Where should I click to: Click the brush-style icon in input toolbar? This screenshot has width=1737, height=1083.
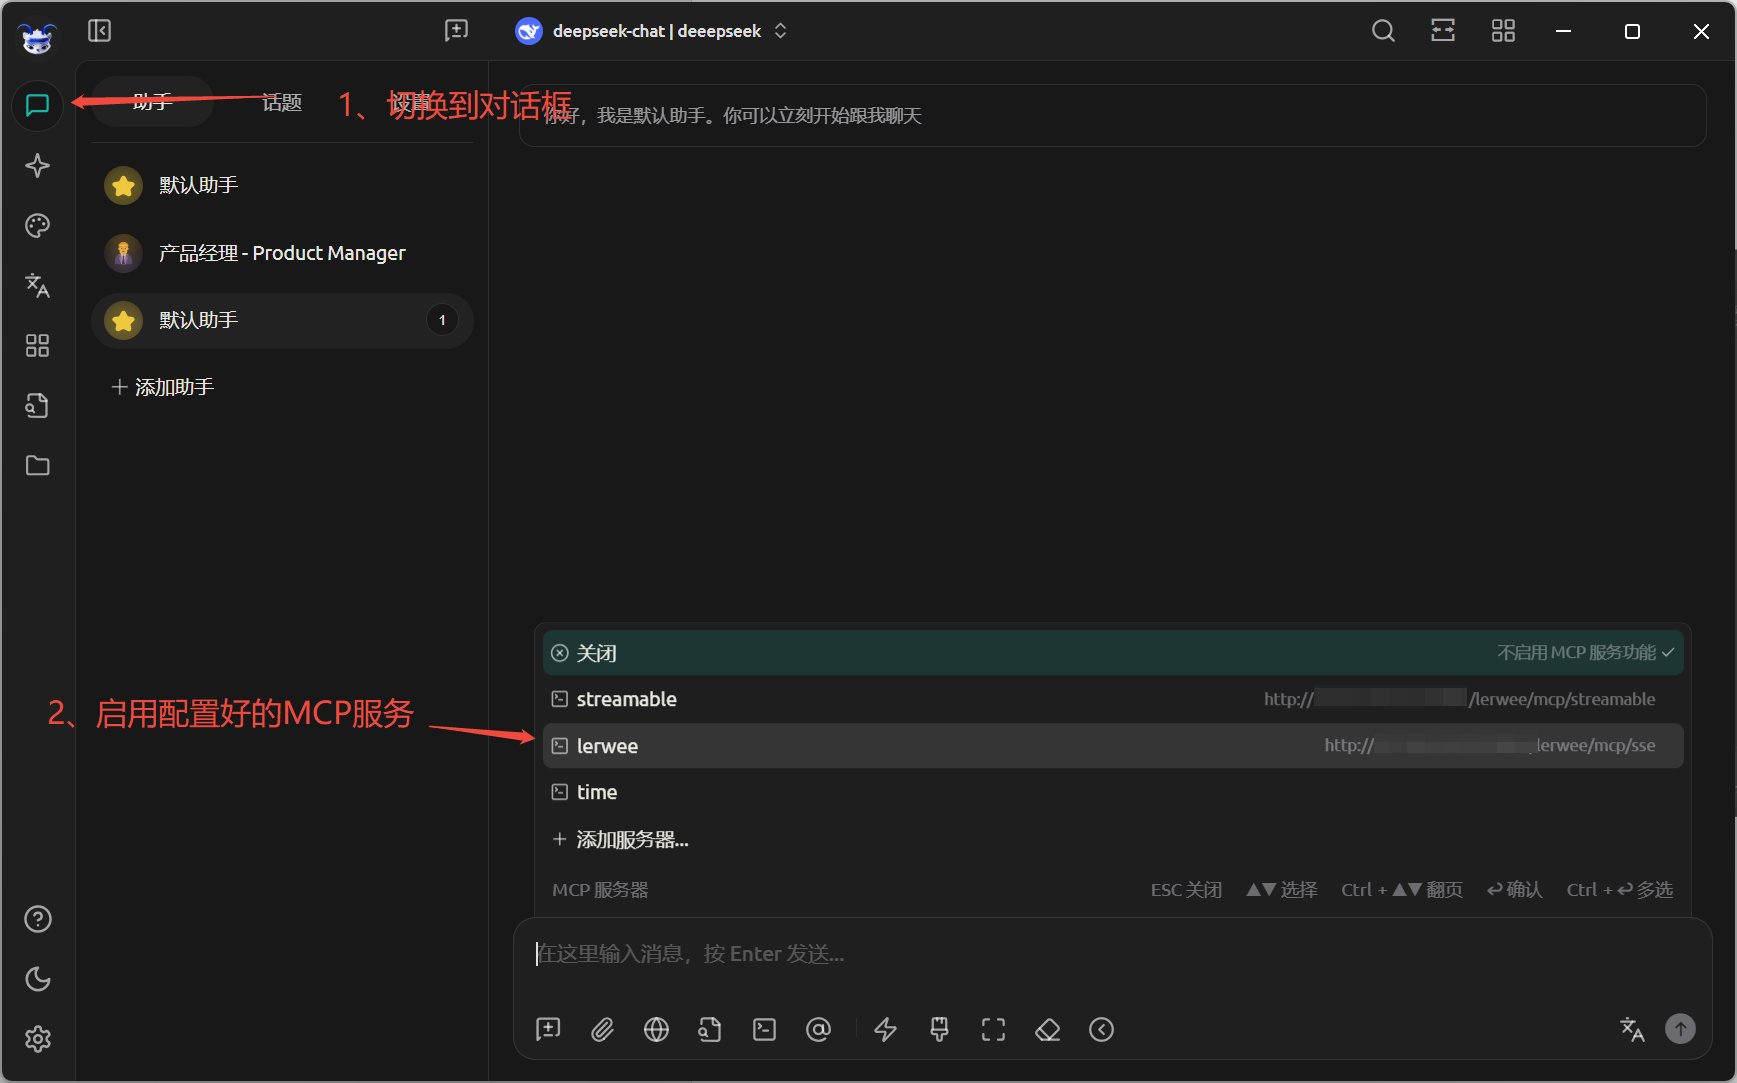pos(939,1029)
